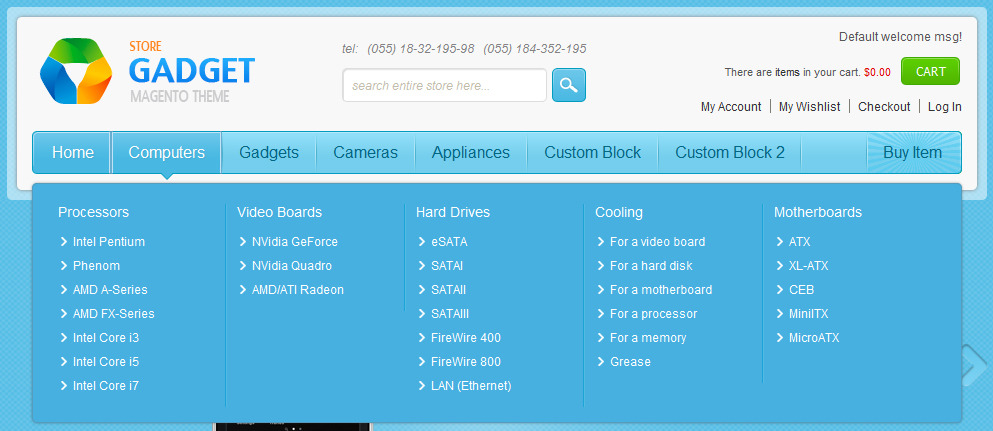Click phone number (055) 184-352-195
The image size is (993, 431).
tap(534, 49)
